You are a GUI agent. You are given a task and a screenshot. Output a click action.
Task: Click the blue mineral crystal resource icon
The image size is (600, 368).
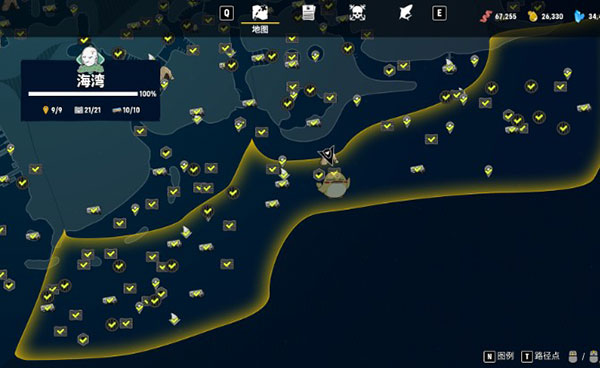tap(579, 16)
